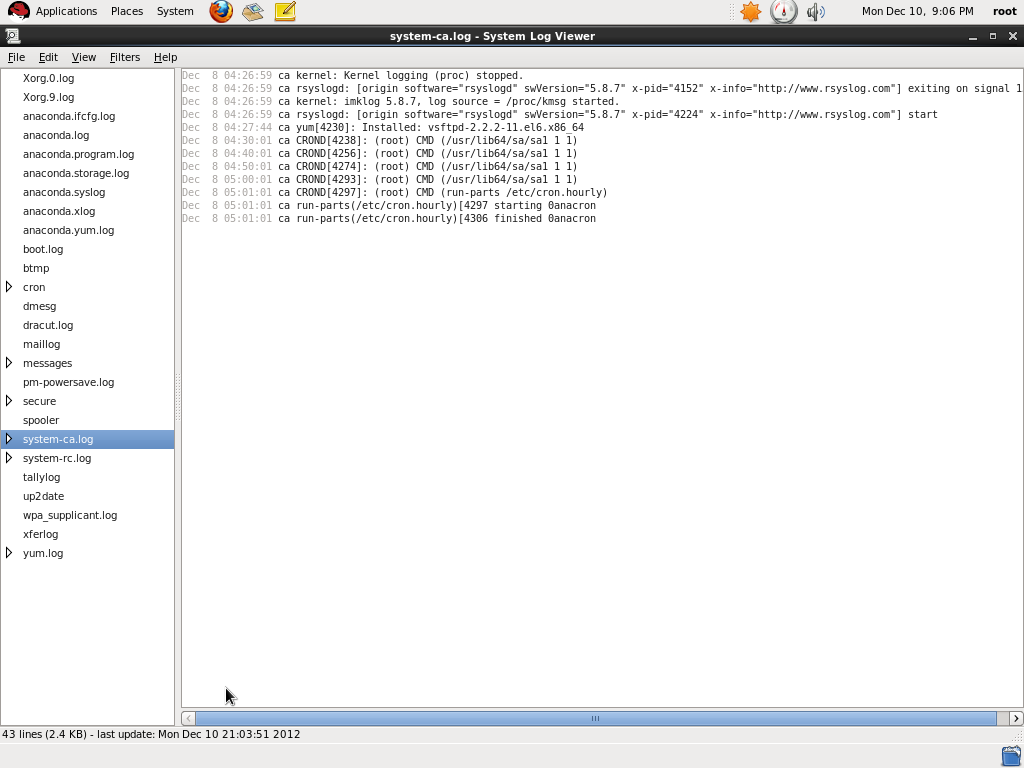Click the horizontal scrollbar right arrow
This screenshot has width=1024, height=768.
pyautogui.click(x=1016, y=718)
